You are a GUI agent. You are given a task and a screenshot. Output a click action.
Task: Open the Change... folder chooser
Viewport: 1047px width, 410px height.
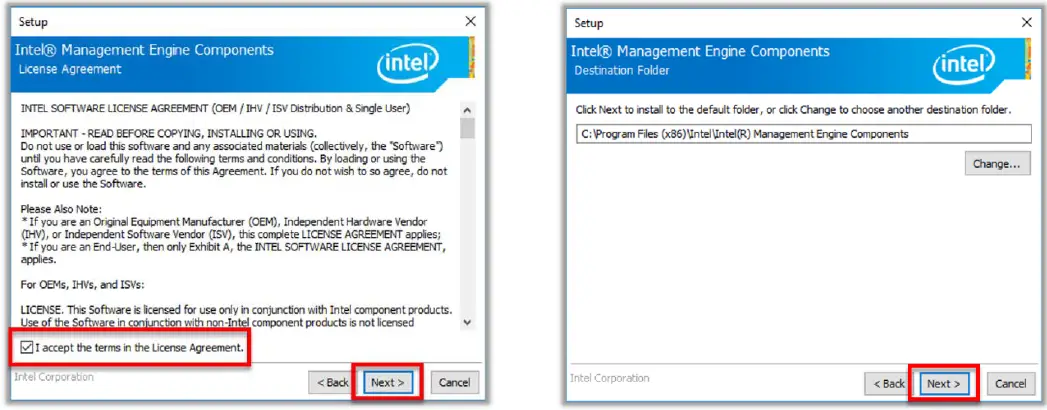pos(997,164)
